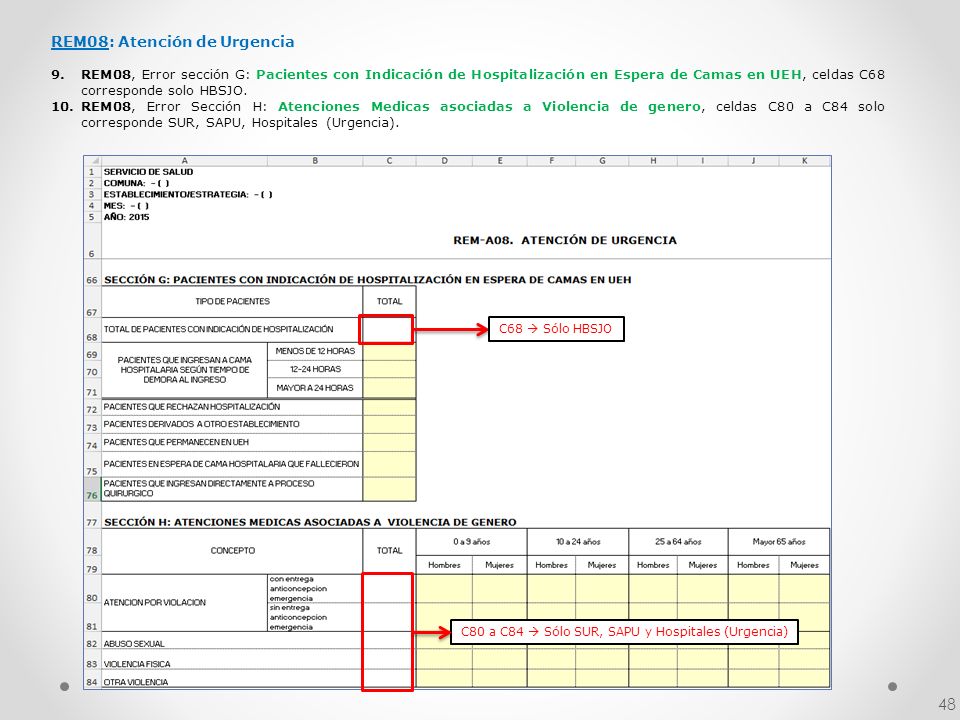The height and width of the screenshot is (720, 960).
Task: Click 'Hombres' under 0 a 9 años
Action: (444, 565)
